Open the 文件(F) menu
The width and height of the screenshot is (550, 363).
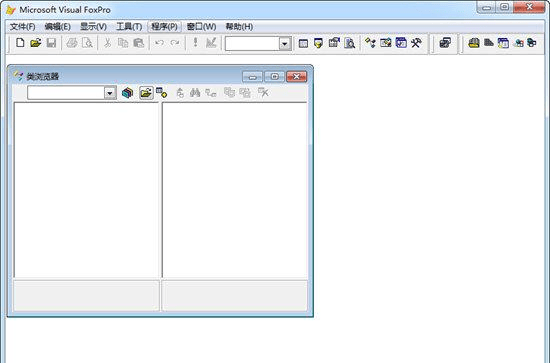point(22,27)
